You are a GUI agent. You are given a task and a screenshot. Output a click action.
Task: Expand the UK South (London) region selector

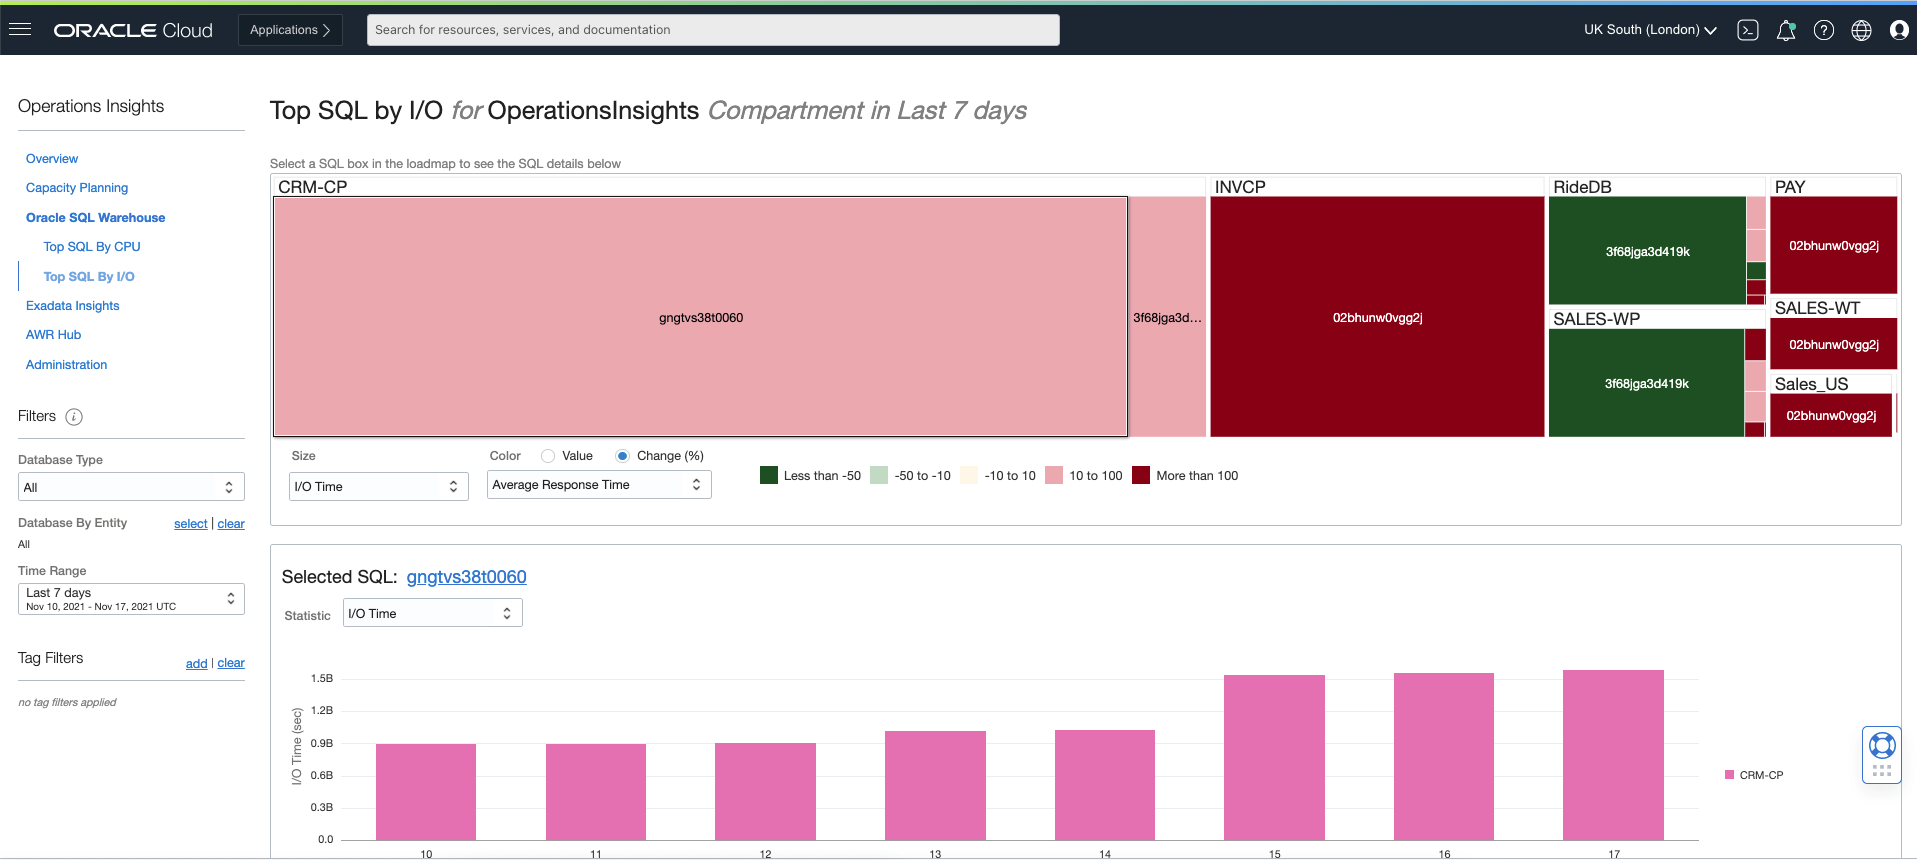[x=1650, y=30]
